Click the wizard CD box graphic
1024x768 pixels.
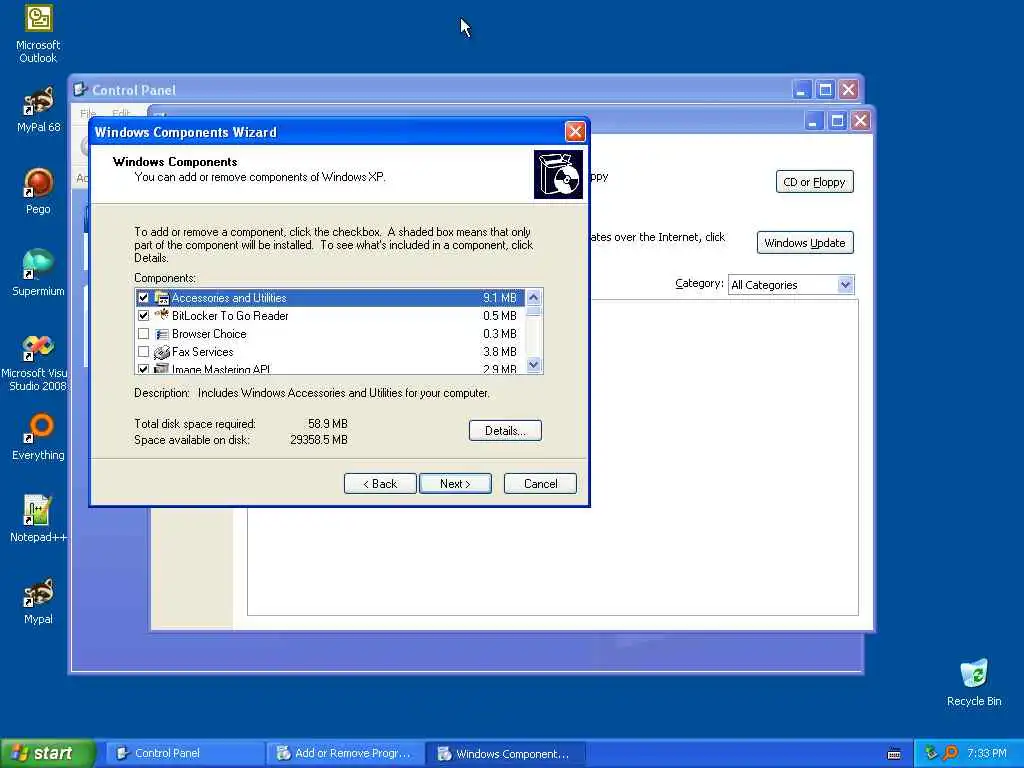pos(558,174)
